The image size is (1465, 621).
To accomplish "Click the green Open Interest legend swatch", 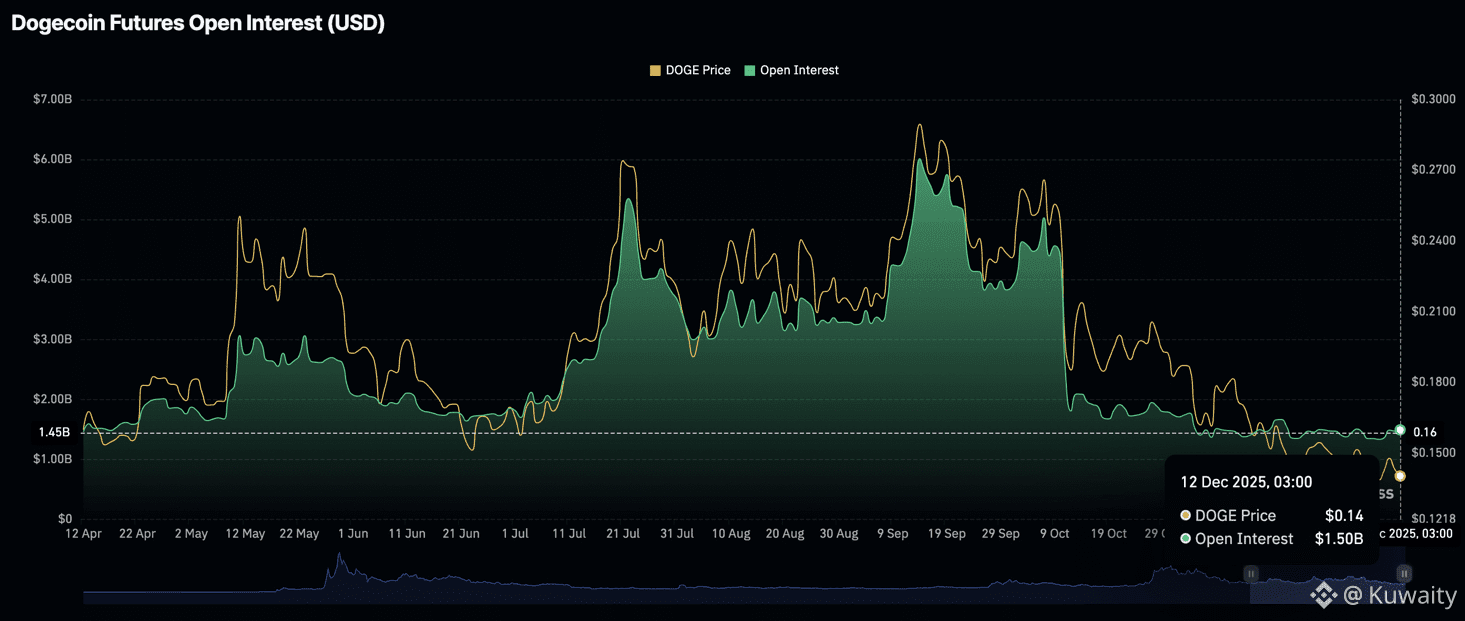I will pyautogui.click(x=750, y=71).
